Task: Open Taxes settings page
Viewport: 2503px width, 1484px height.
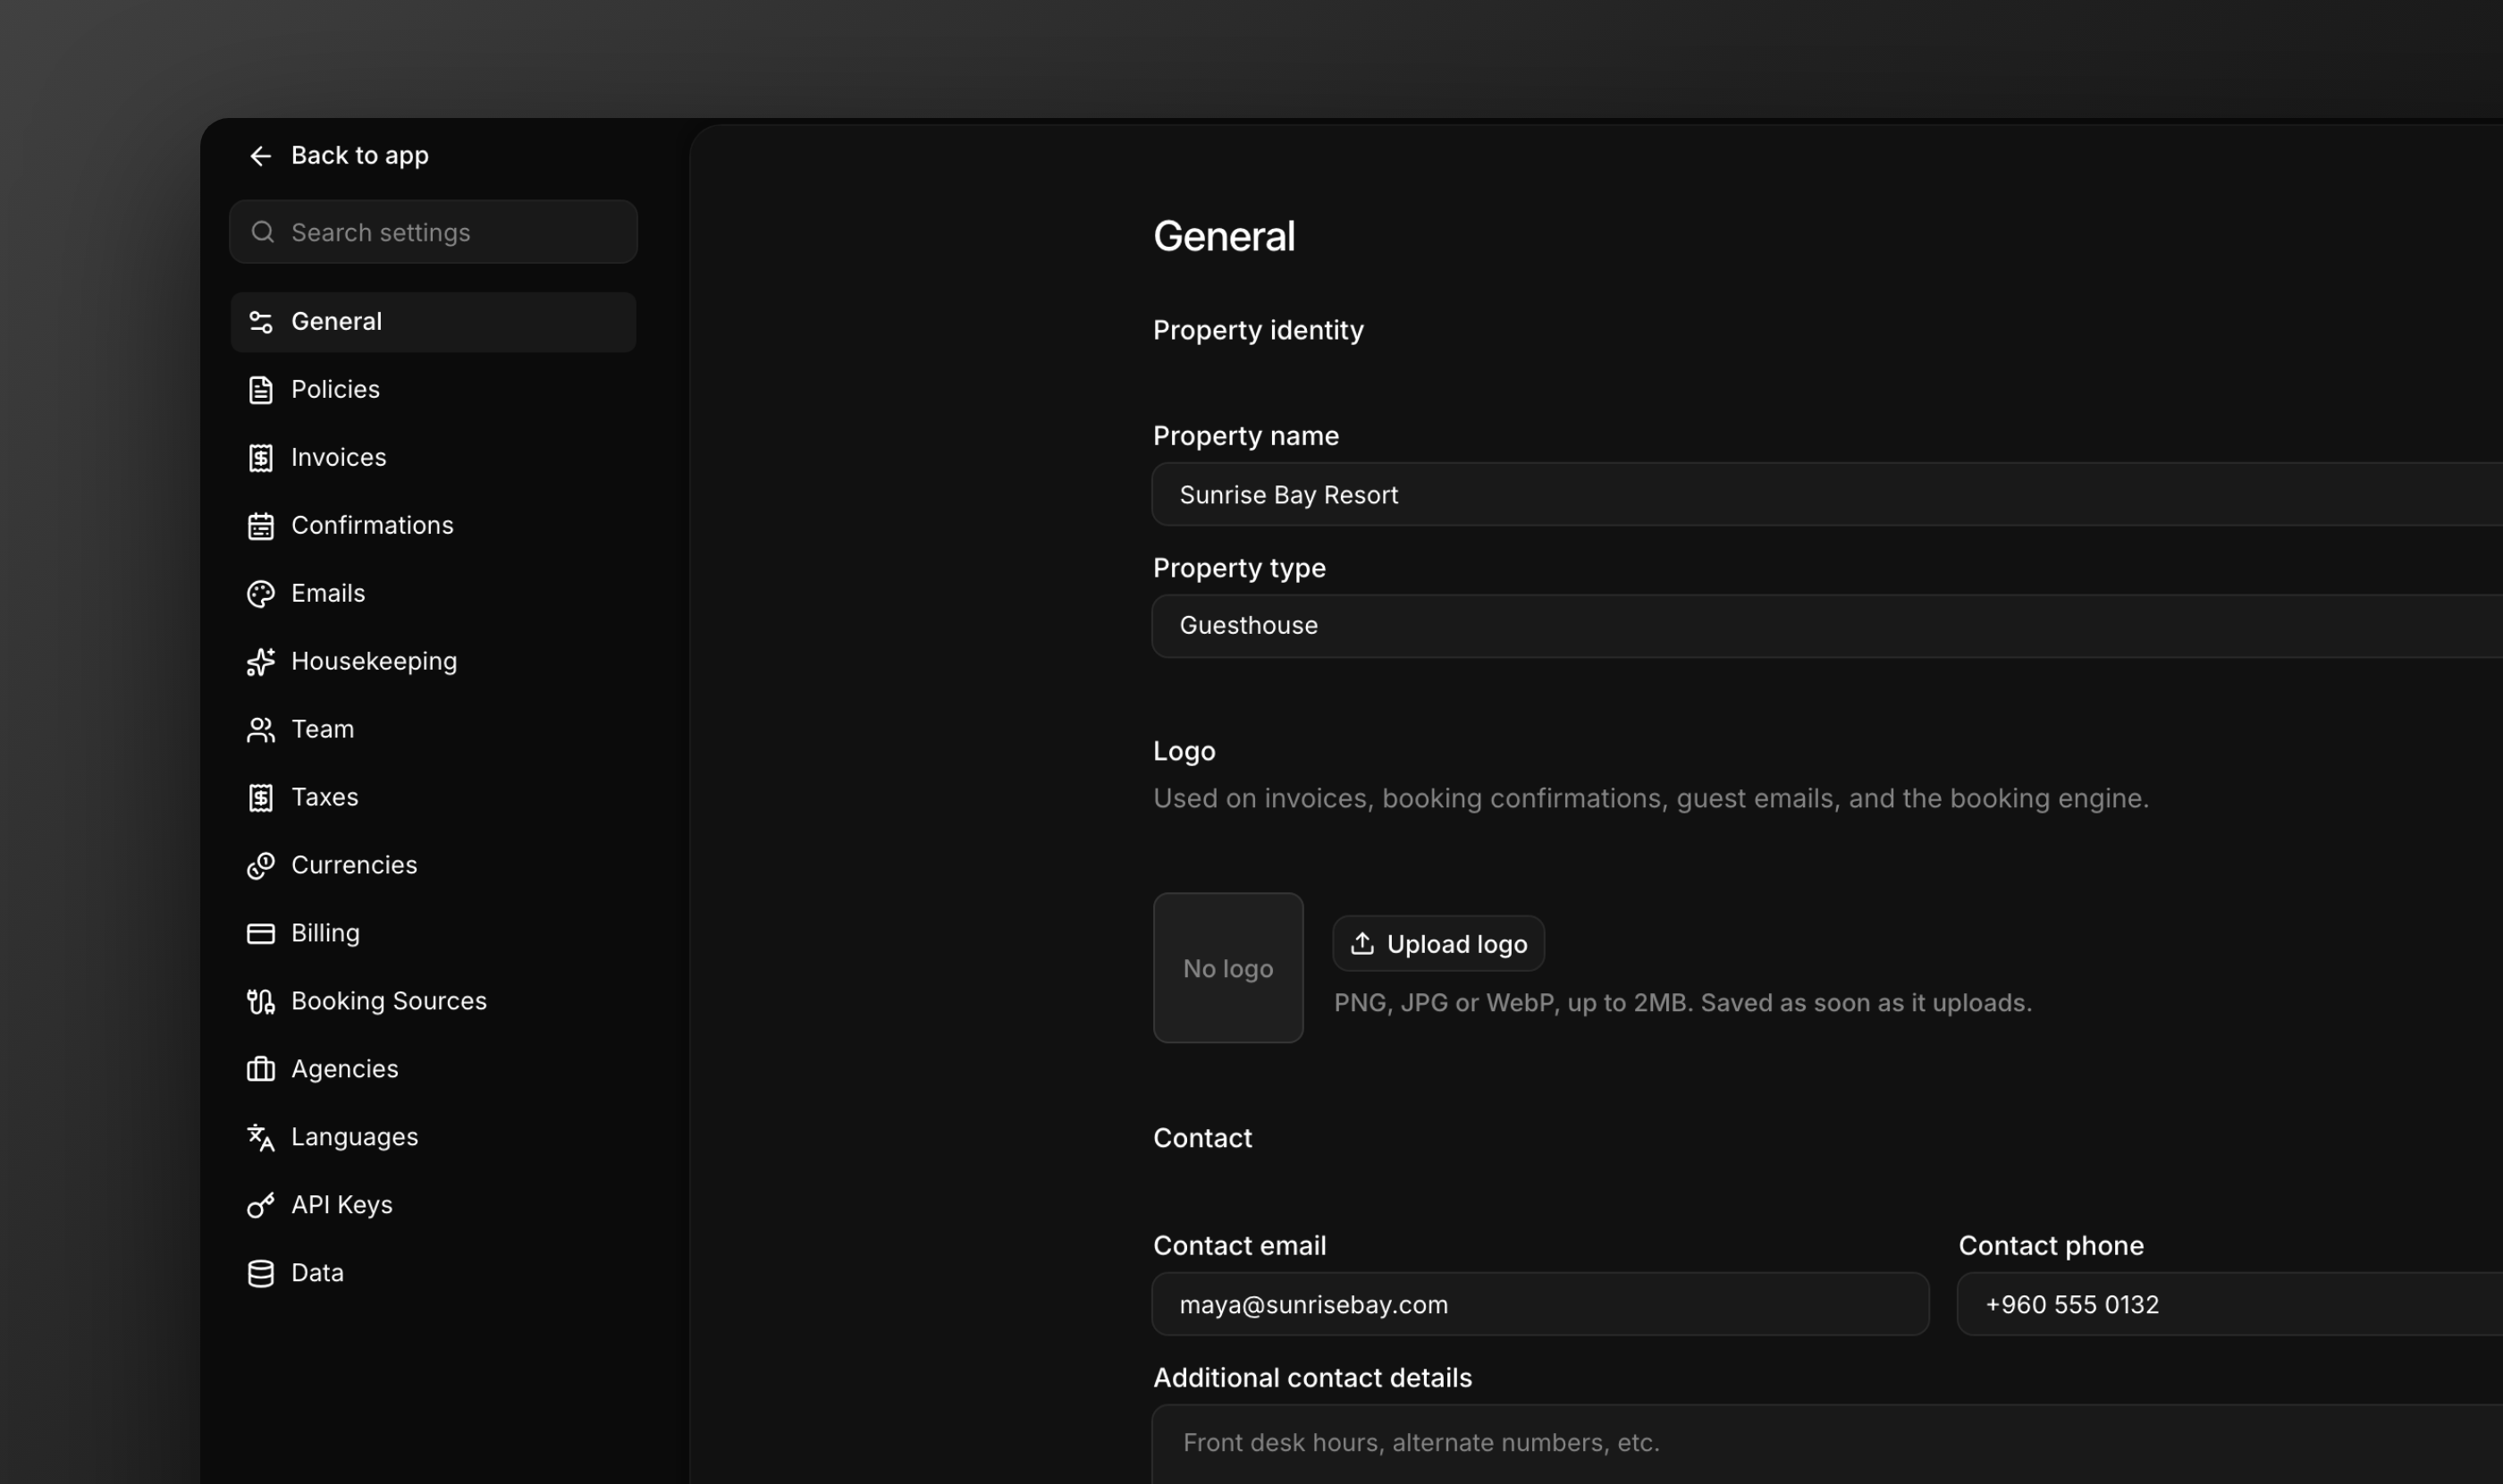Action: point(433,798)
